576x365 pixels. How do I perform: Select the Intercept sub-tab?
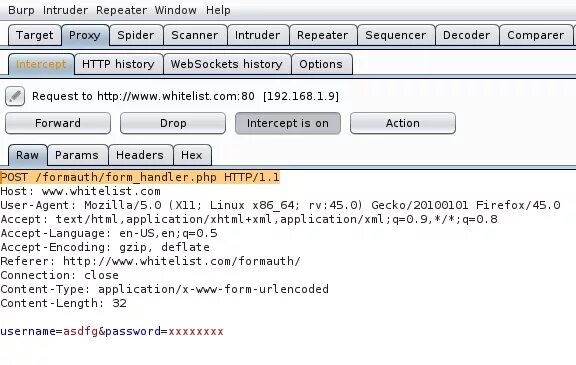click(x=41, y=64)
